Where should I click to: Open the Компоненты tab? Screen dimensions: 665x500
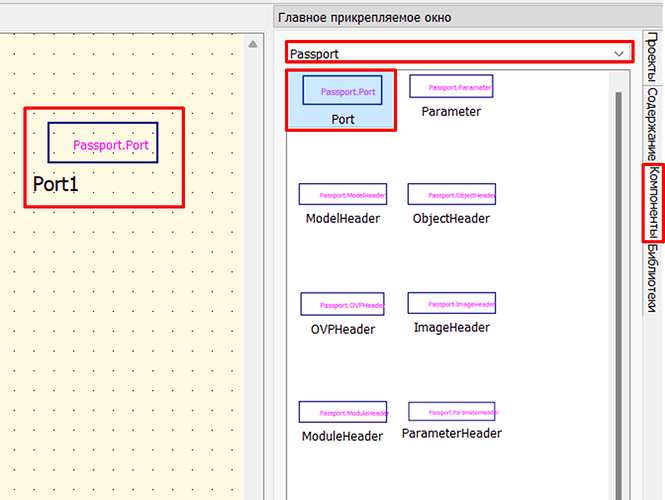(653, 203)
